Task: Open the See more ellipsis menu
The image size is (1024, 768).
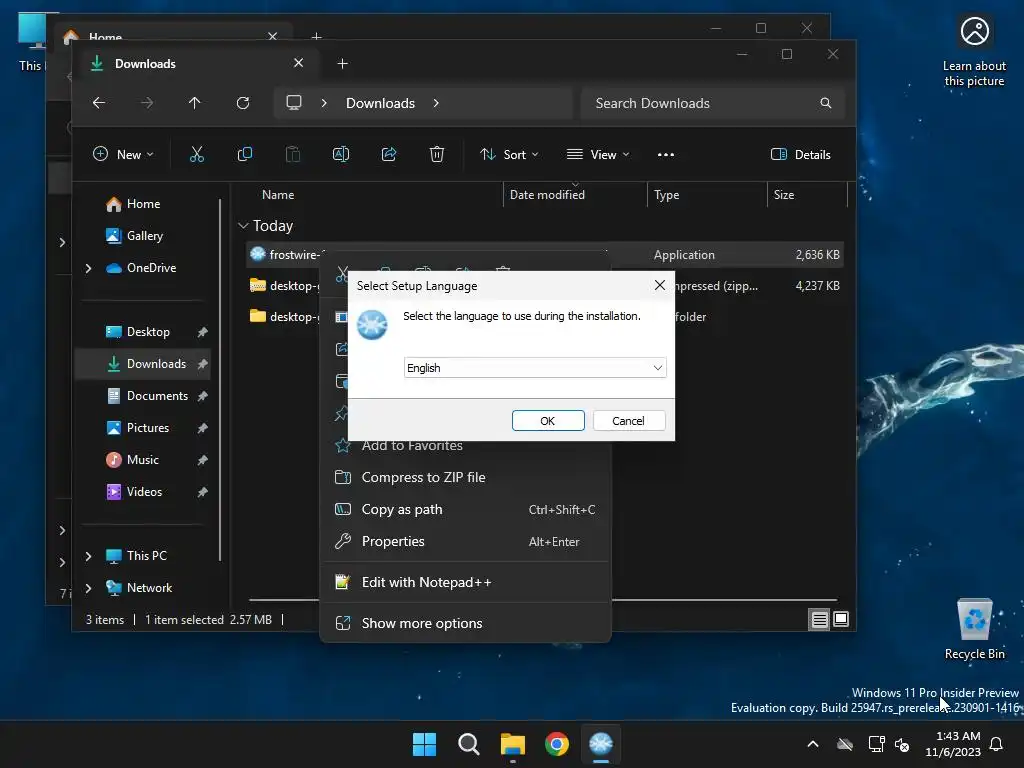Action: coord(665,155)
